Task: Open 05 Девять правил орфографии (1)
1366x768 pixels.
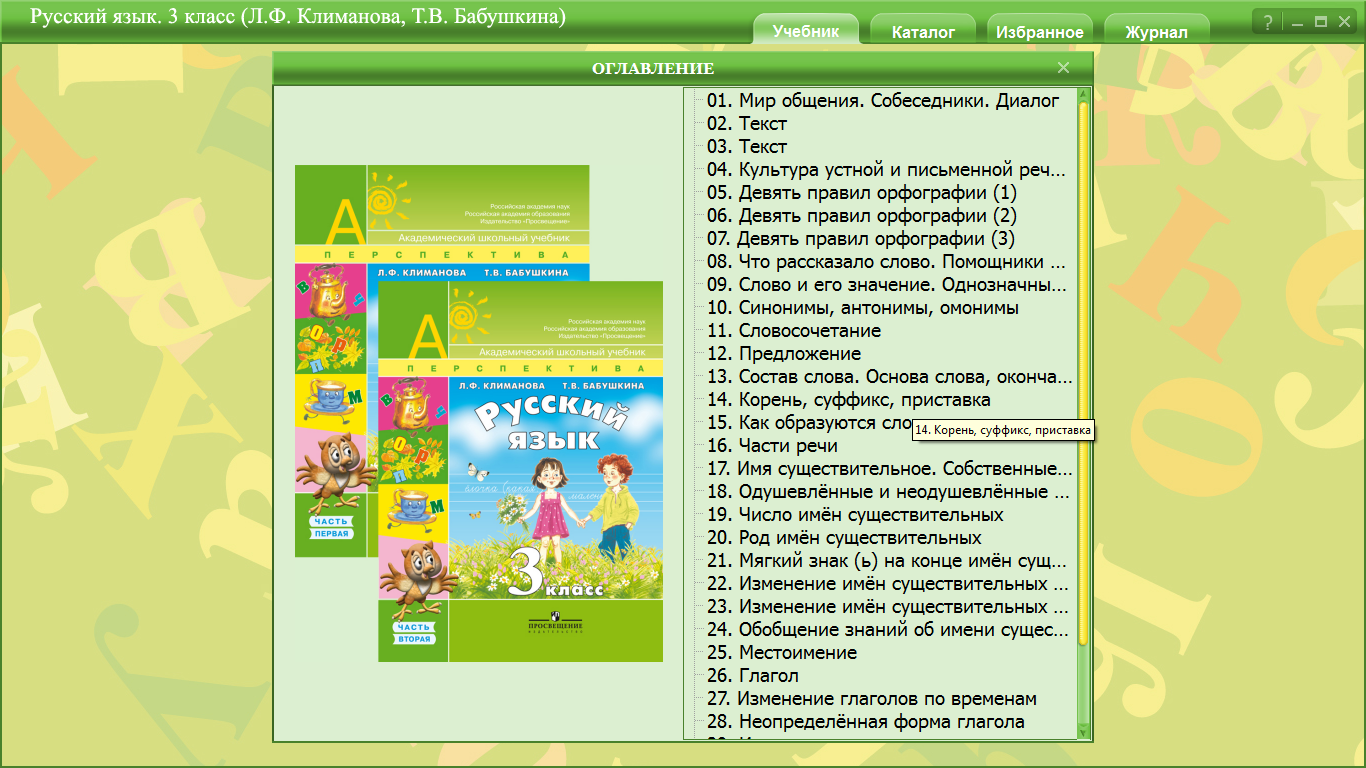Action: click(x=861, y=192)
